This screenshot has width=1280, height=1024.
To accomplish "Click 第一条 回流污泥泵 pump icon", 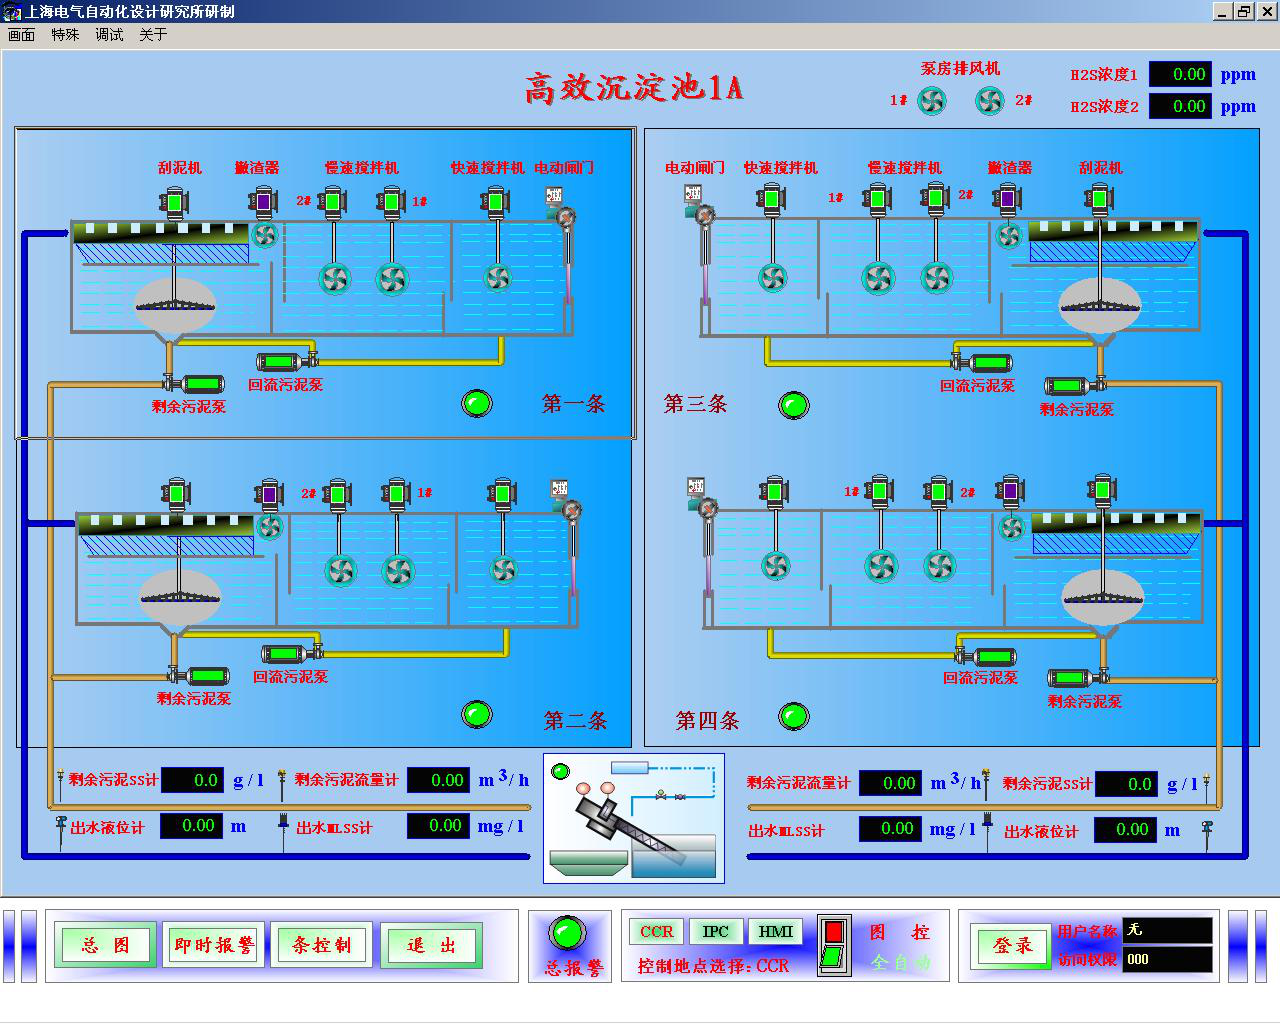I will tap(283, 361).
